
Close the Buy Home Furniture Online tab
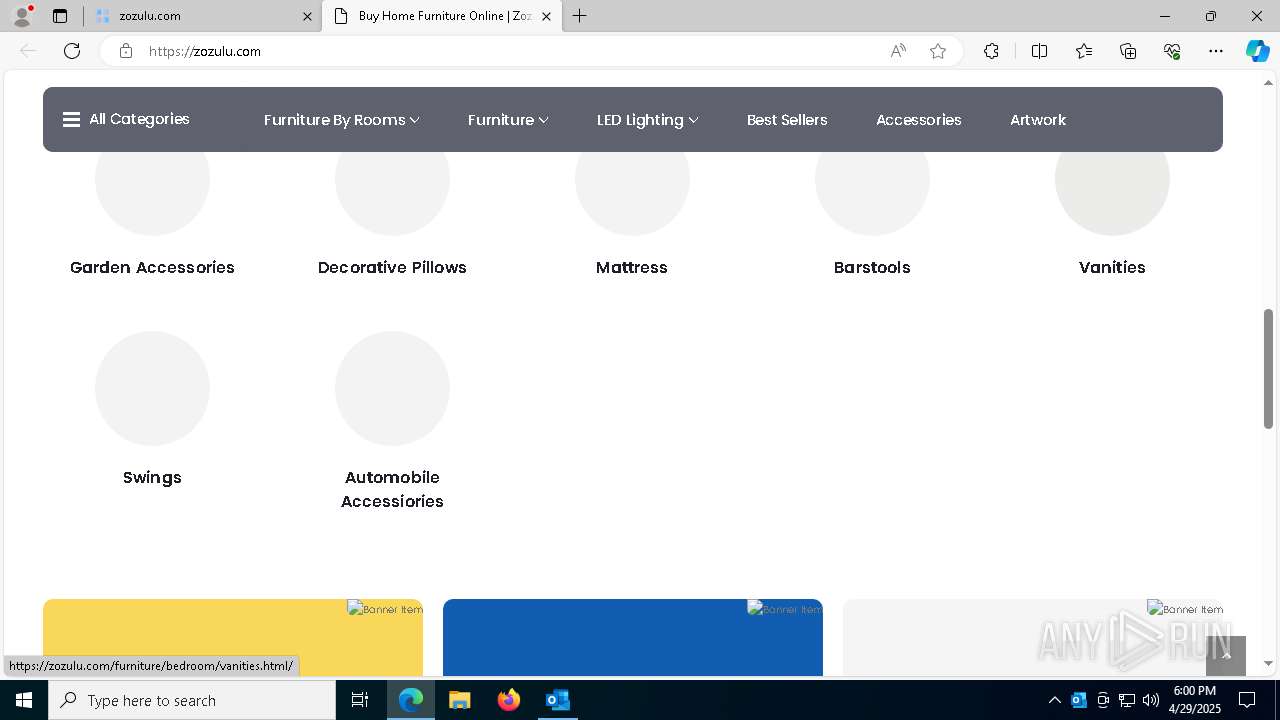546,16
